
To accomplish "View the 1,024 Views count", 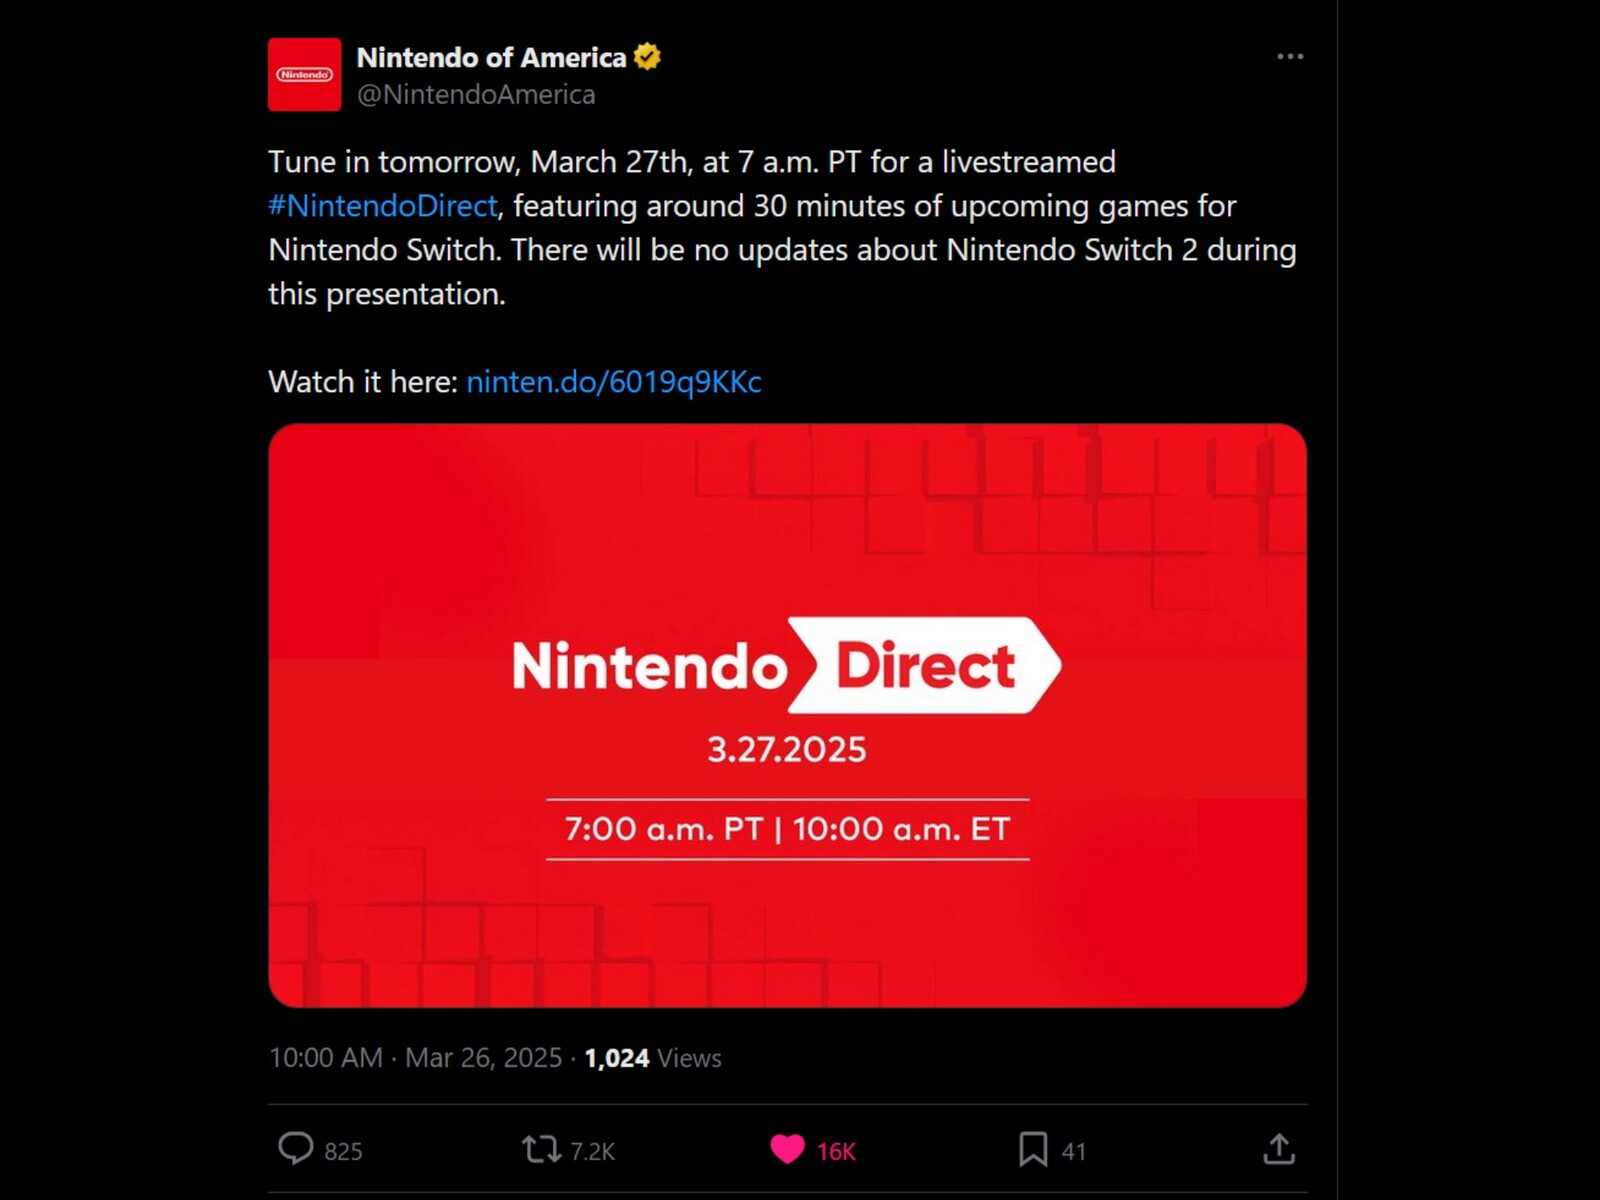I will [652, 1058].
